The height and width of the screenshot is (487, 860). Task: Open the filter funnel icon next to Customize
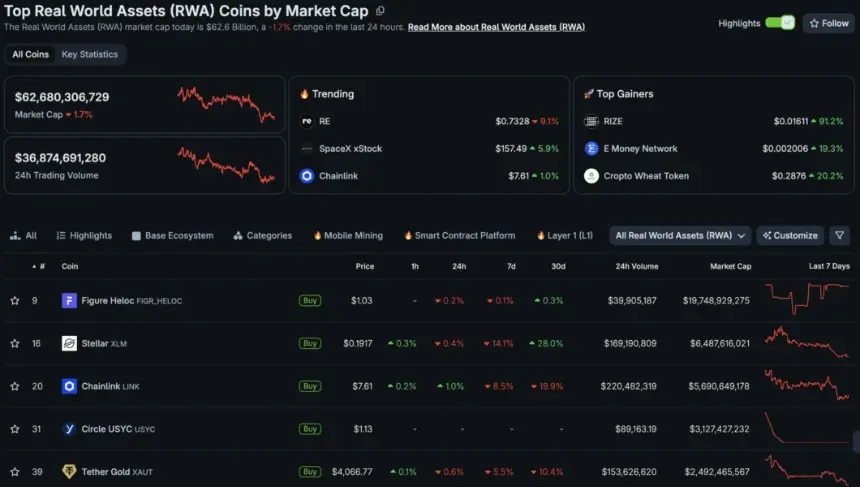(839, 235)
